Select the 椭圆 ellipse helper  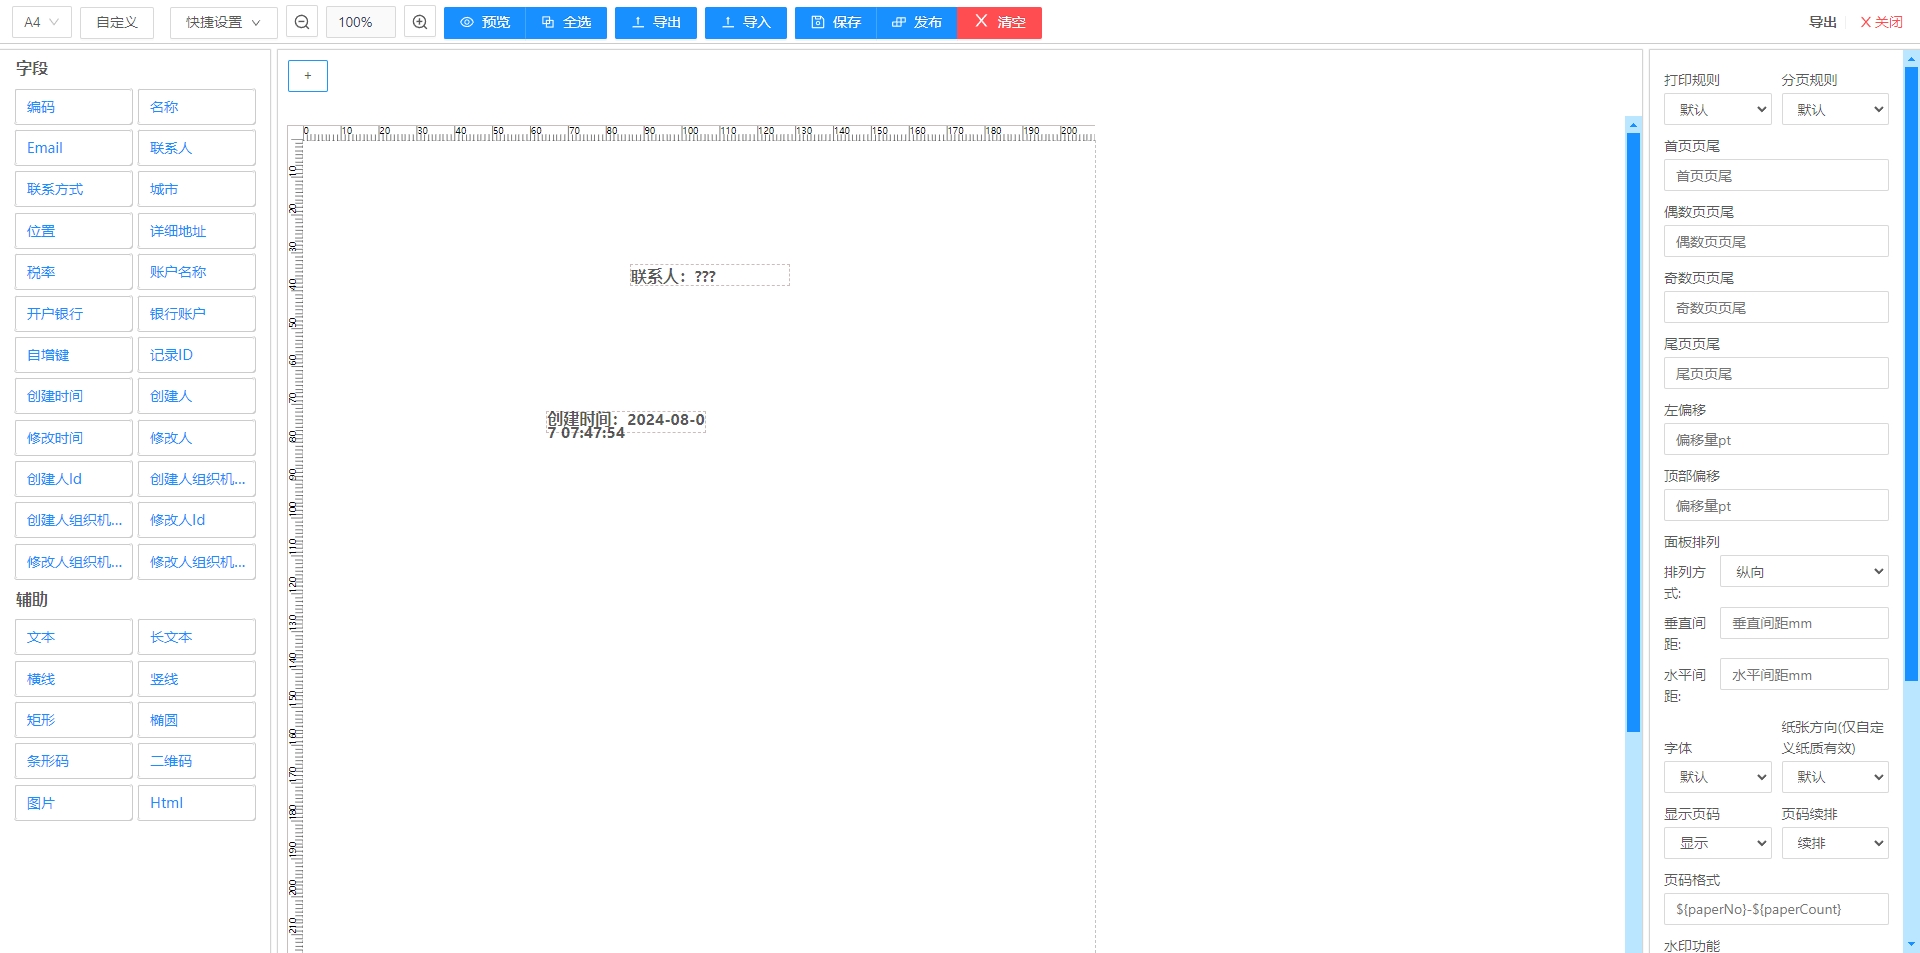click(197, 720)
